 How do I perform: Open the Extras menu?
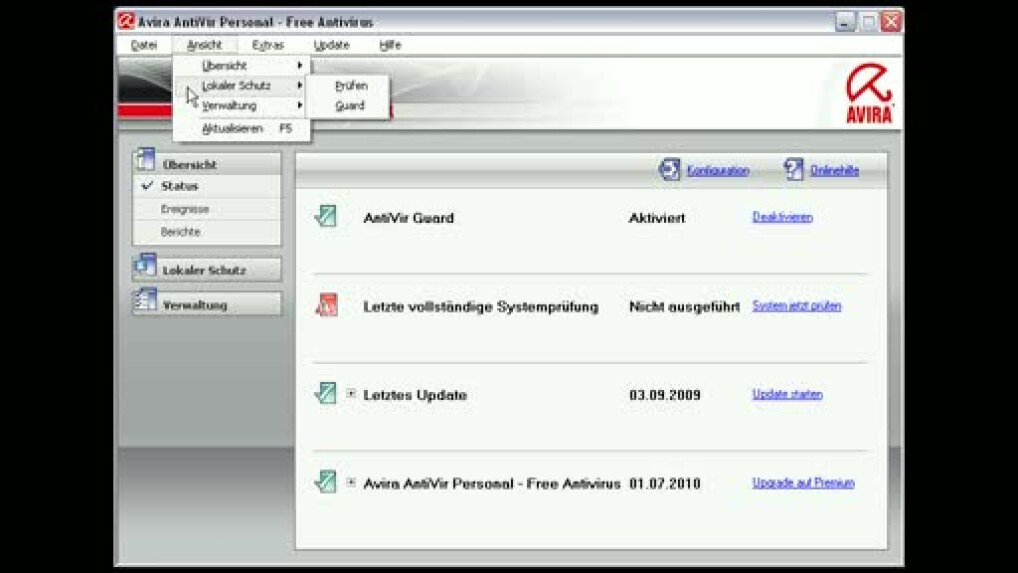pyautogui.click(x=268, y=45)
